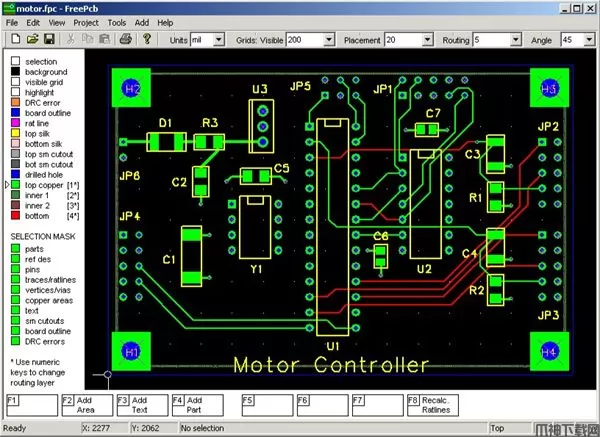Select mounting hole H3 on board

pos(549,88)
